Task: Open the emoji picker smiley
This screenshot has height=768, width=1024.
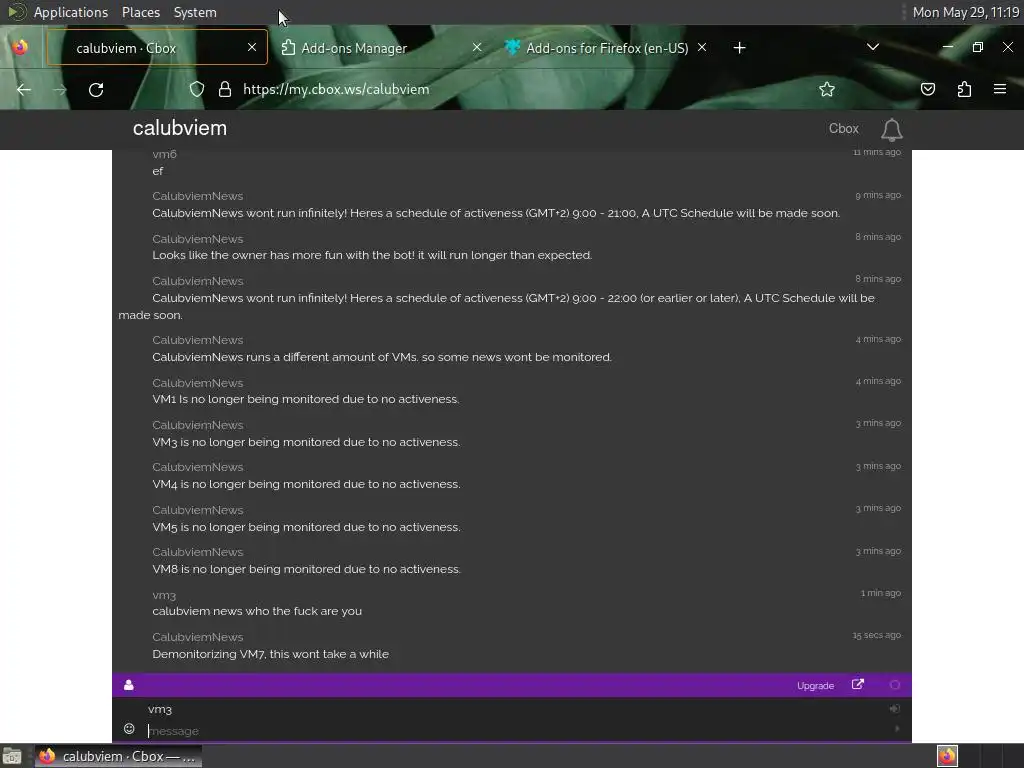Action: [x=129, y=729]
